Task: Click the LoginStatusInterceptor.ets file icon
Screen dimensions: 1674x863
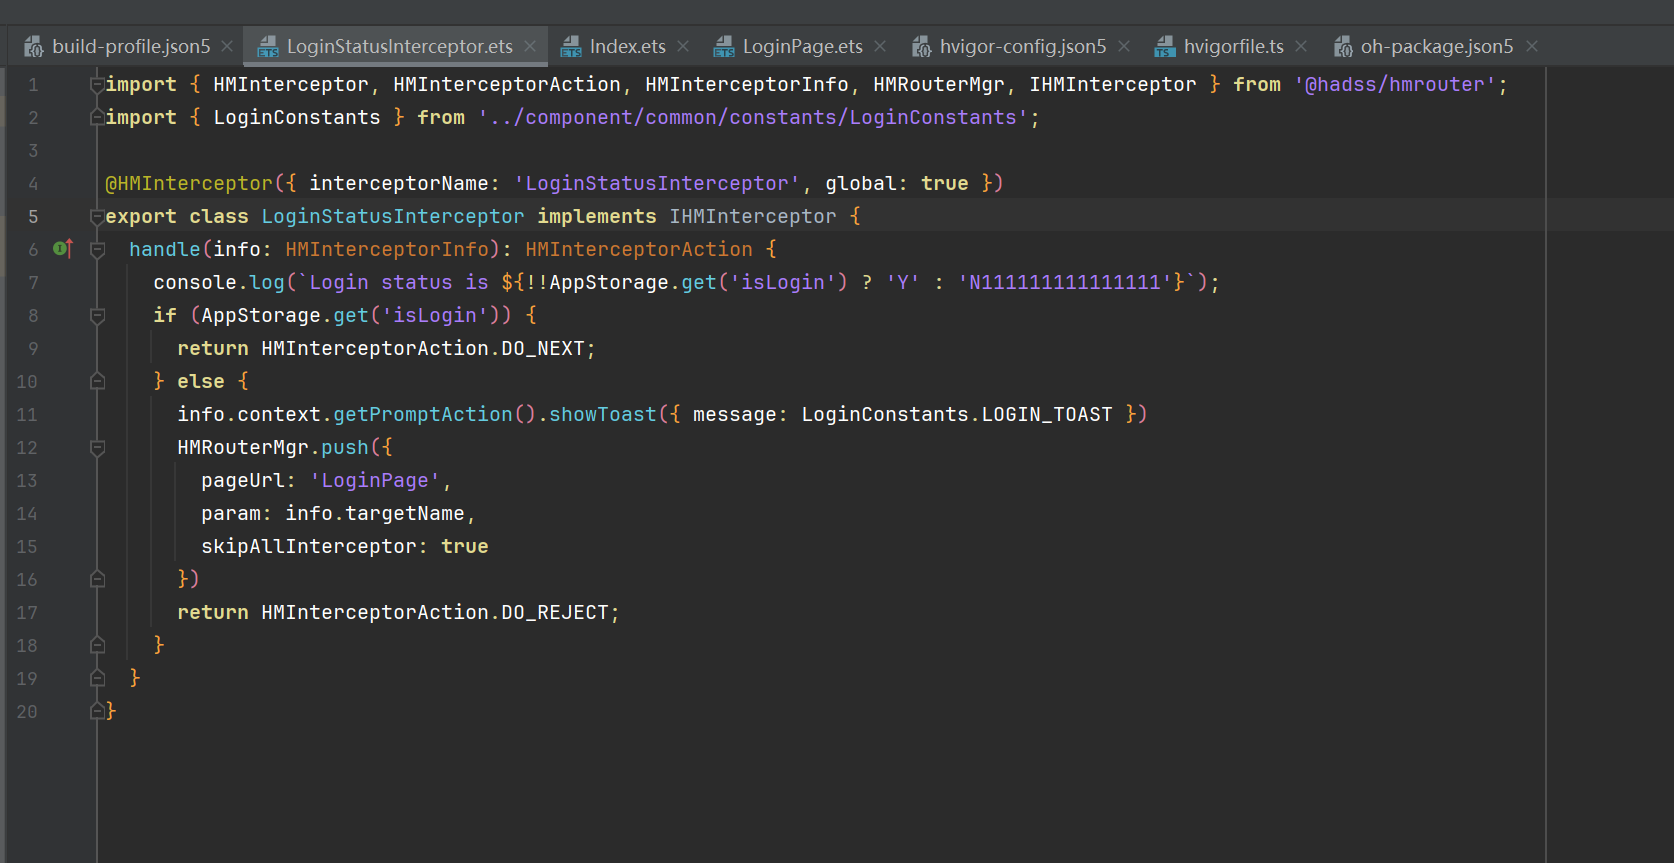Action: pos(268,47)
